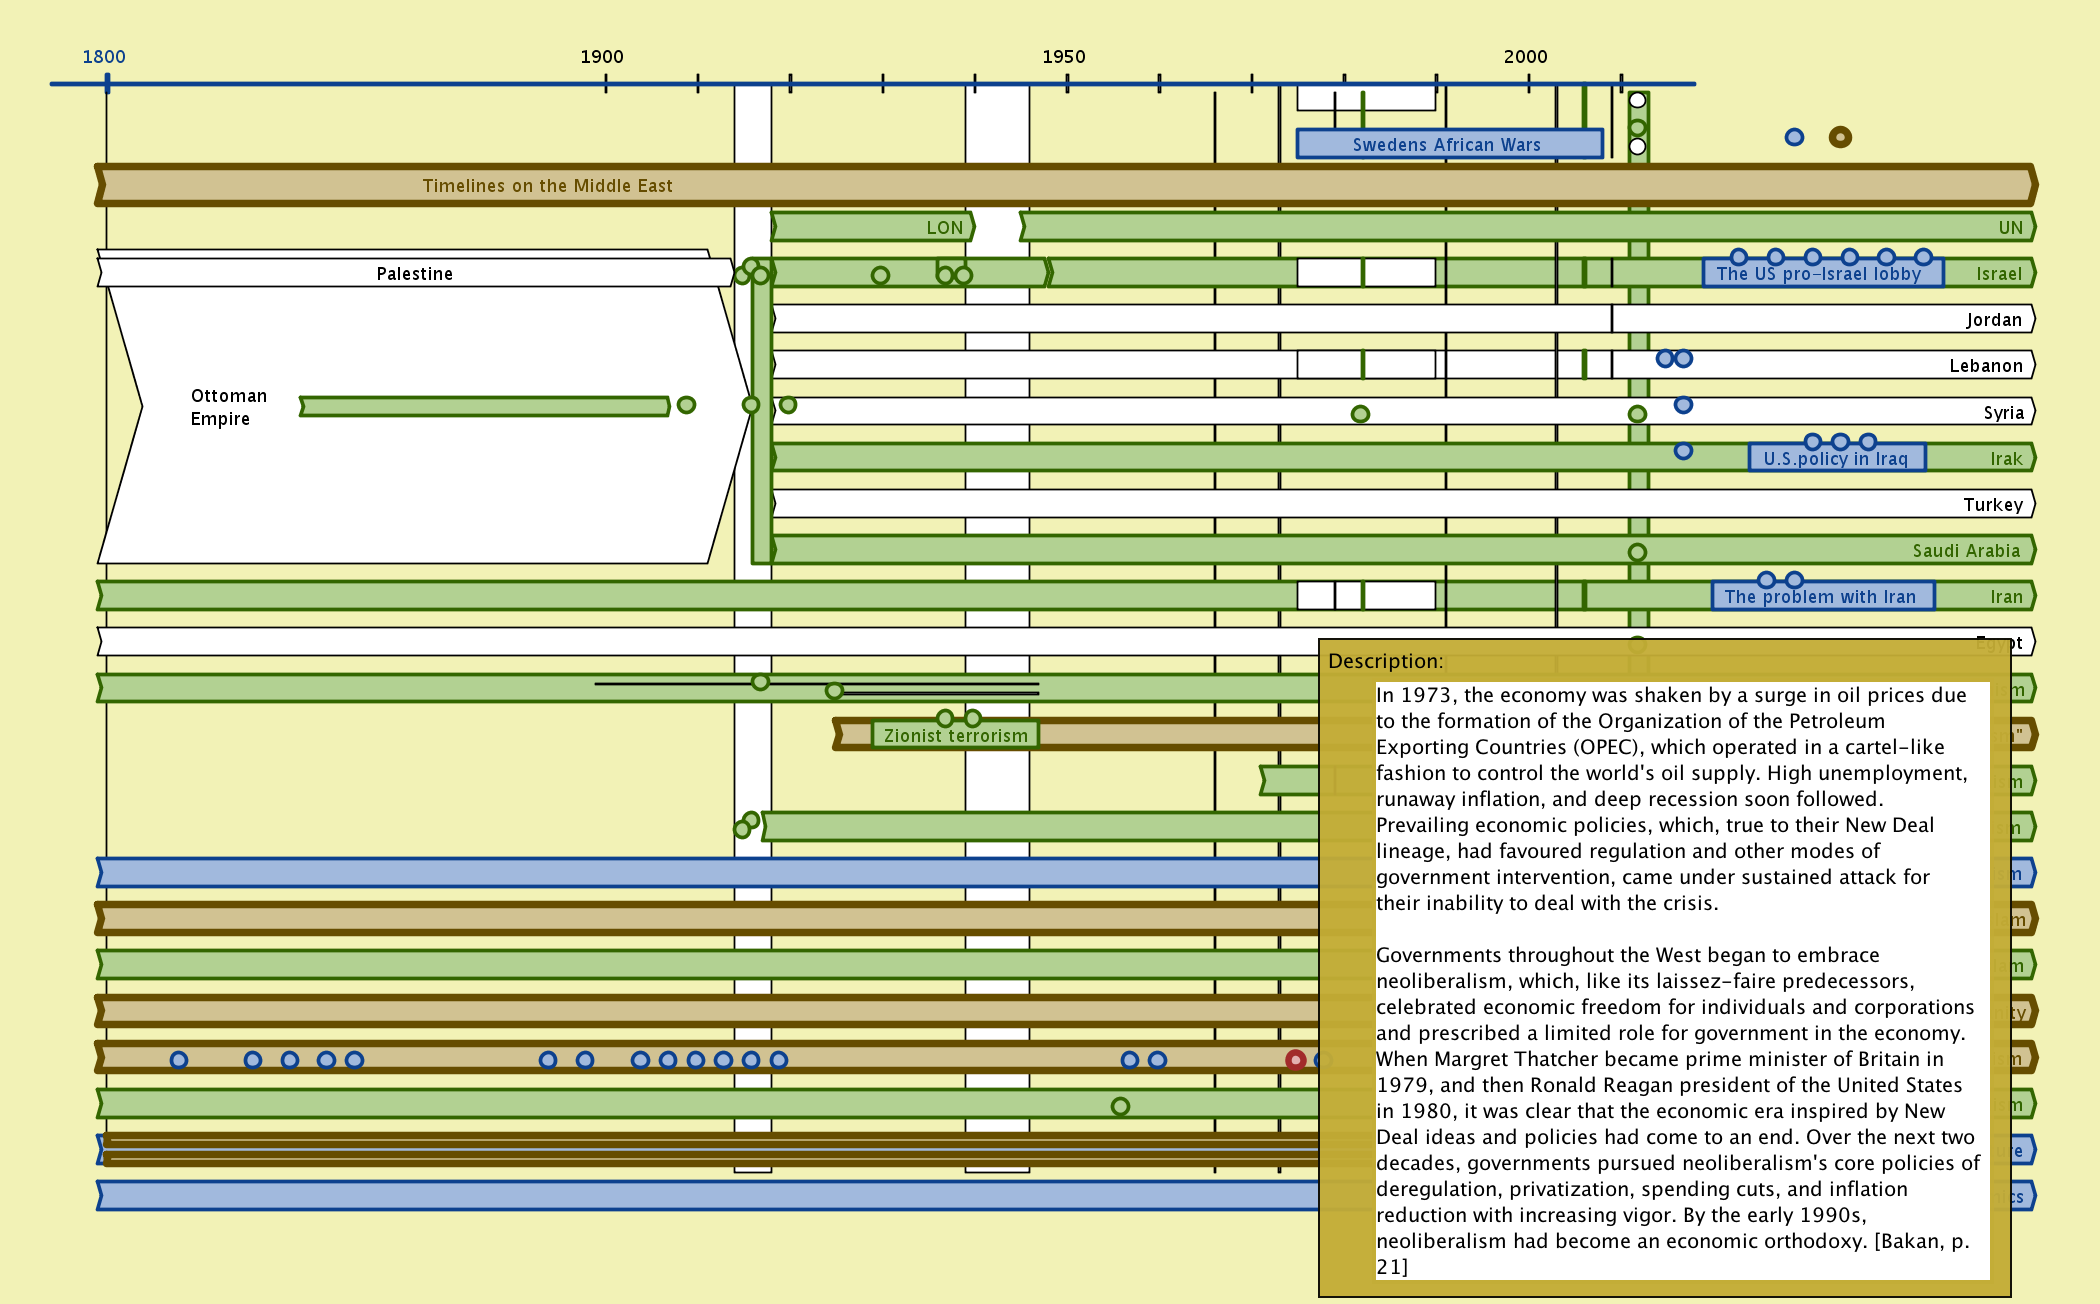
Task: Open The US pro-Israel lobby timeline
Action: point(1818,274)
